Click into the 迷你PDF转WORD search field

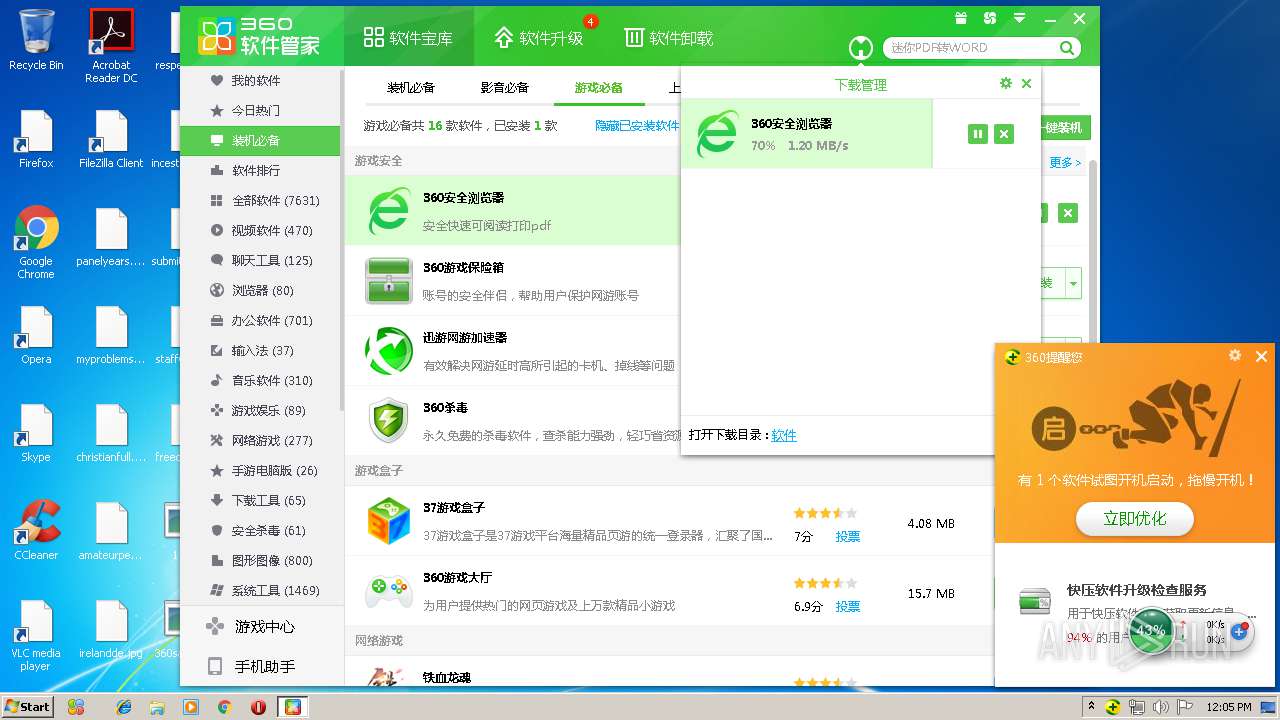coord(970,48)
